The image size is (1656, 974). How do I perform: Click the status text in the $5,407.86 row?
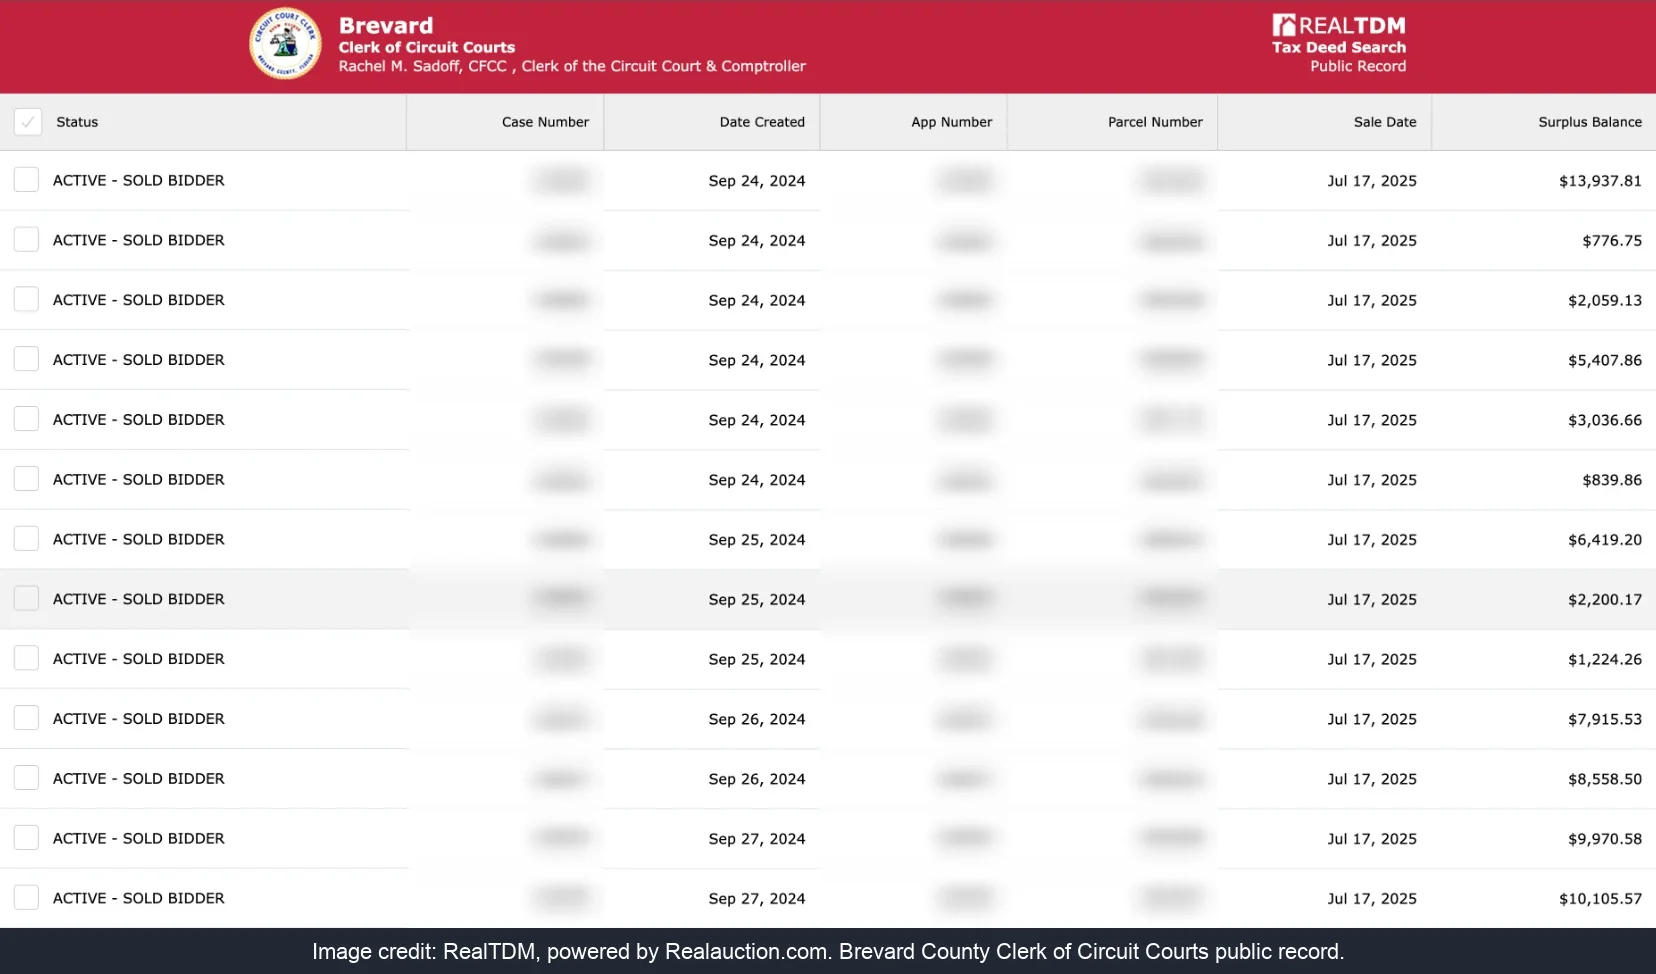[139, 360]
